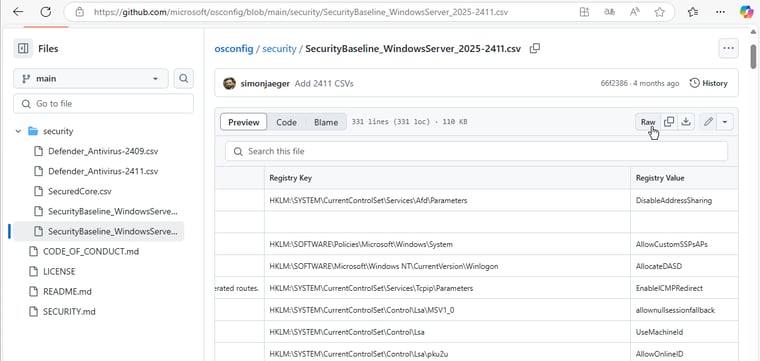760x361 pixels.
Task: Open CODE_OF_CONDUCT.md file
Action: pos(91,251)
